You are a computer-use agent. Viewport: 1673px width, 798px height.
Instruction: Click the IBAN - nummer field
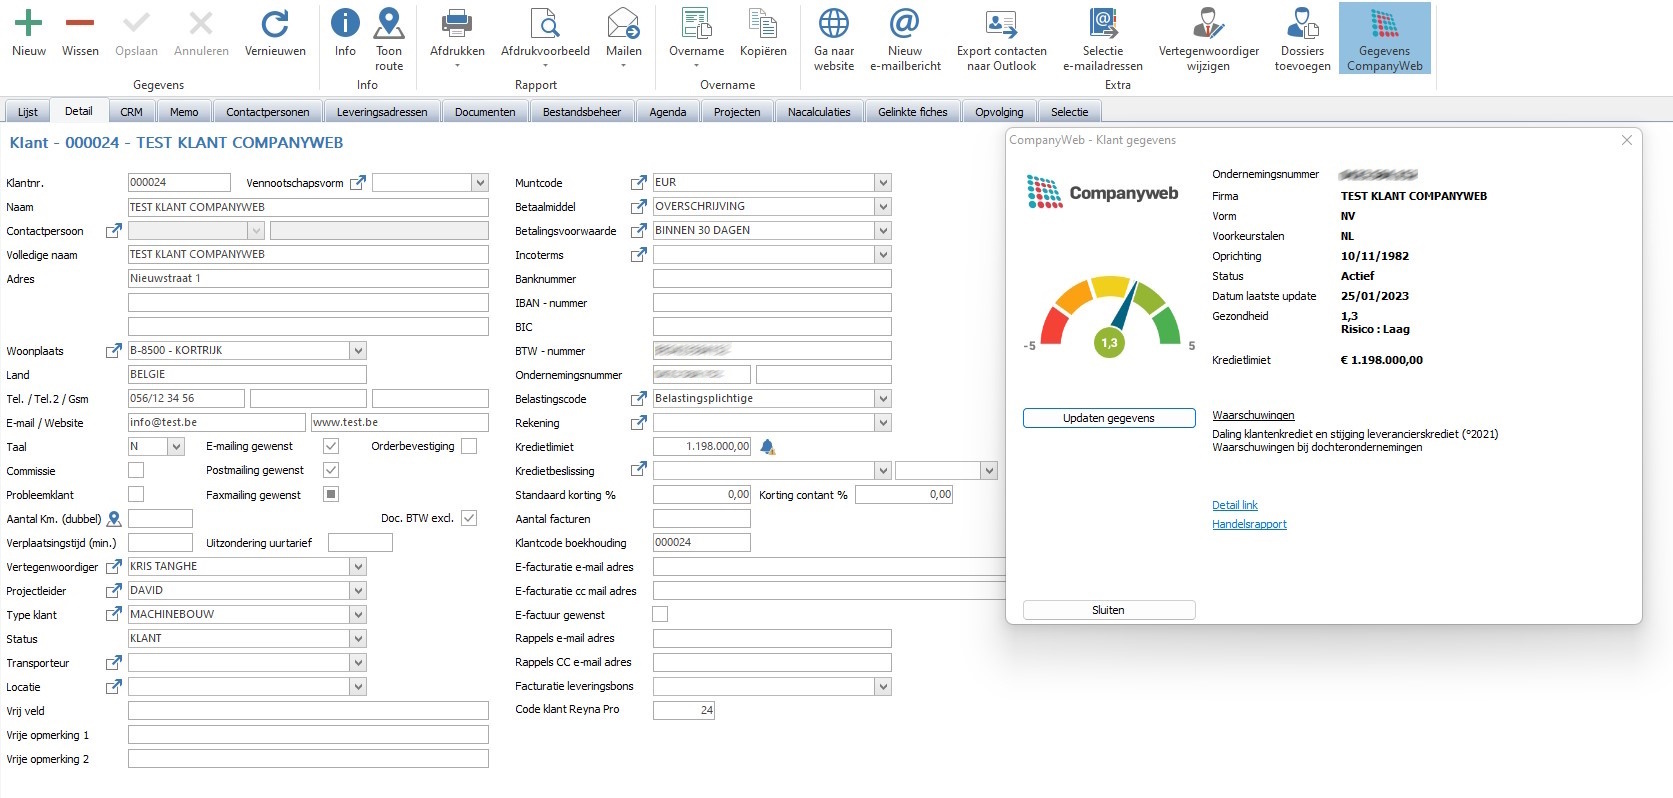pyautogui.click(x=772, y=303)
